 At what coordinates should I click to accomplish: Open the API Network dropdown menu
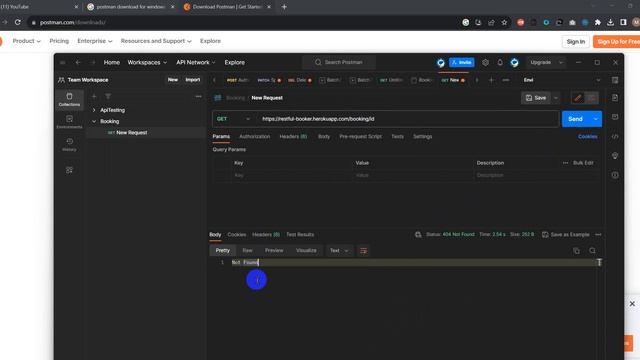[196, 62]
